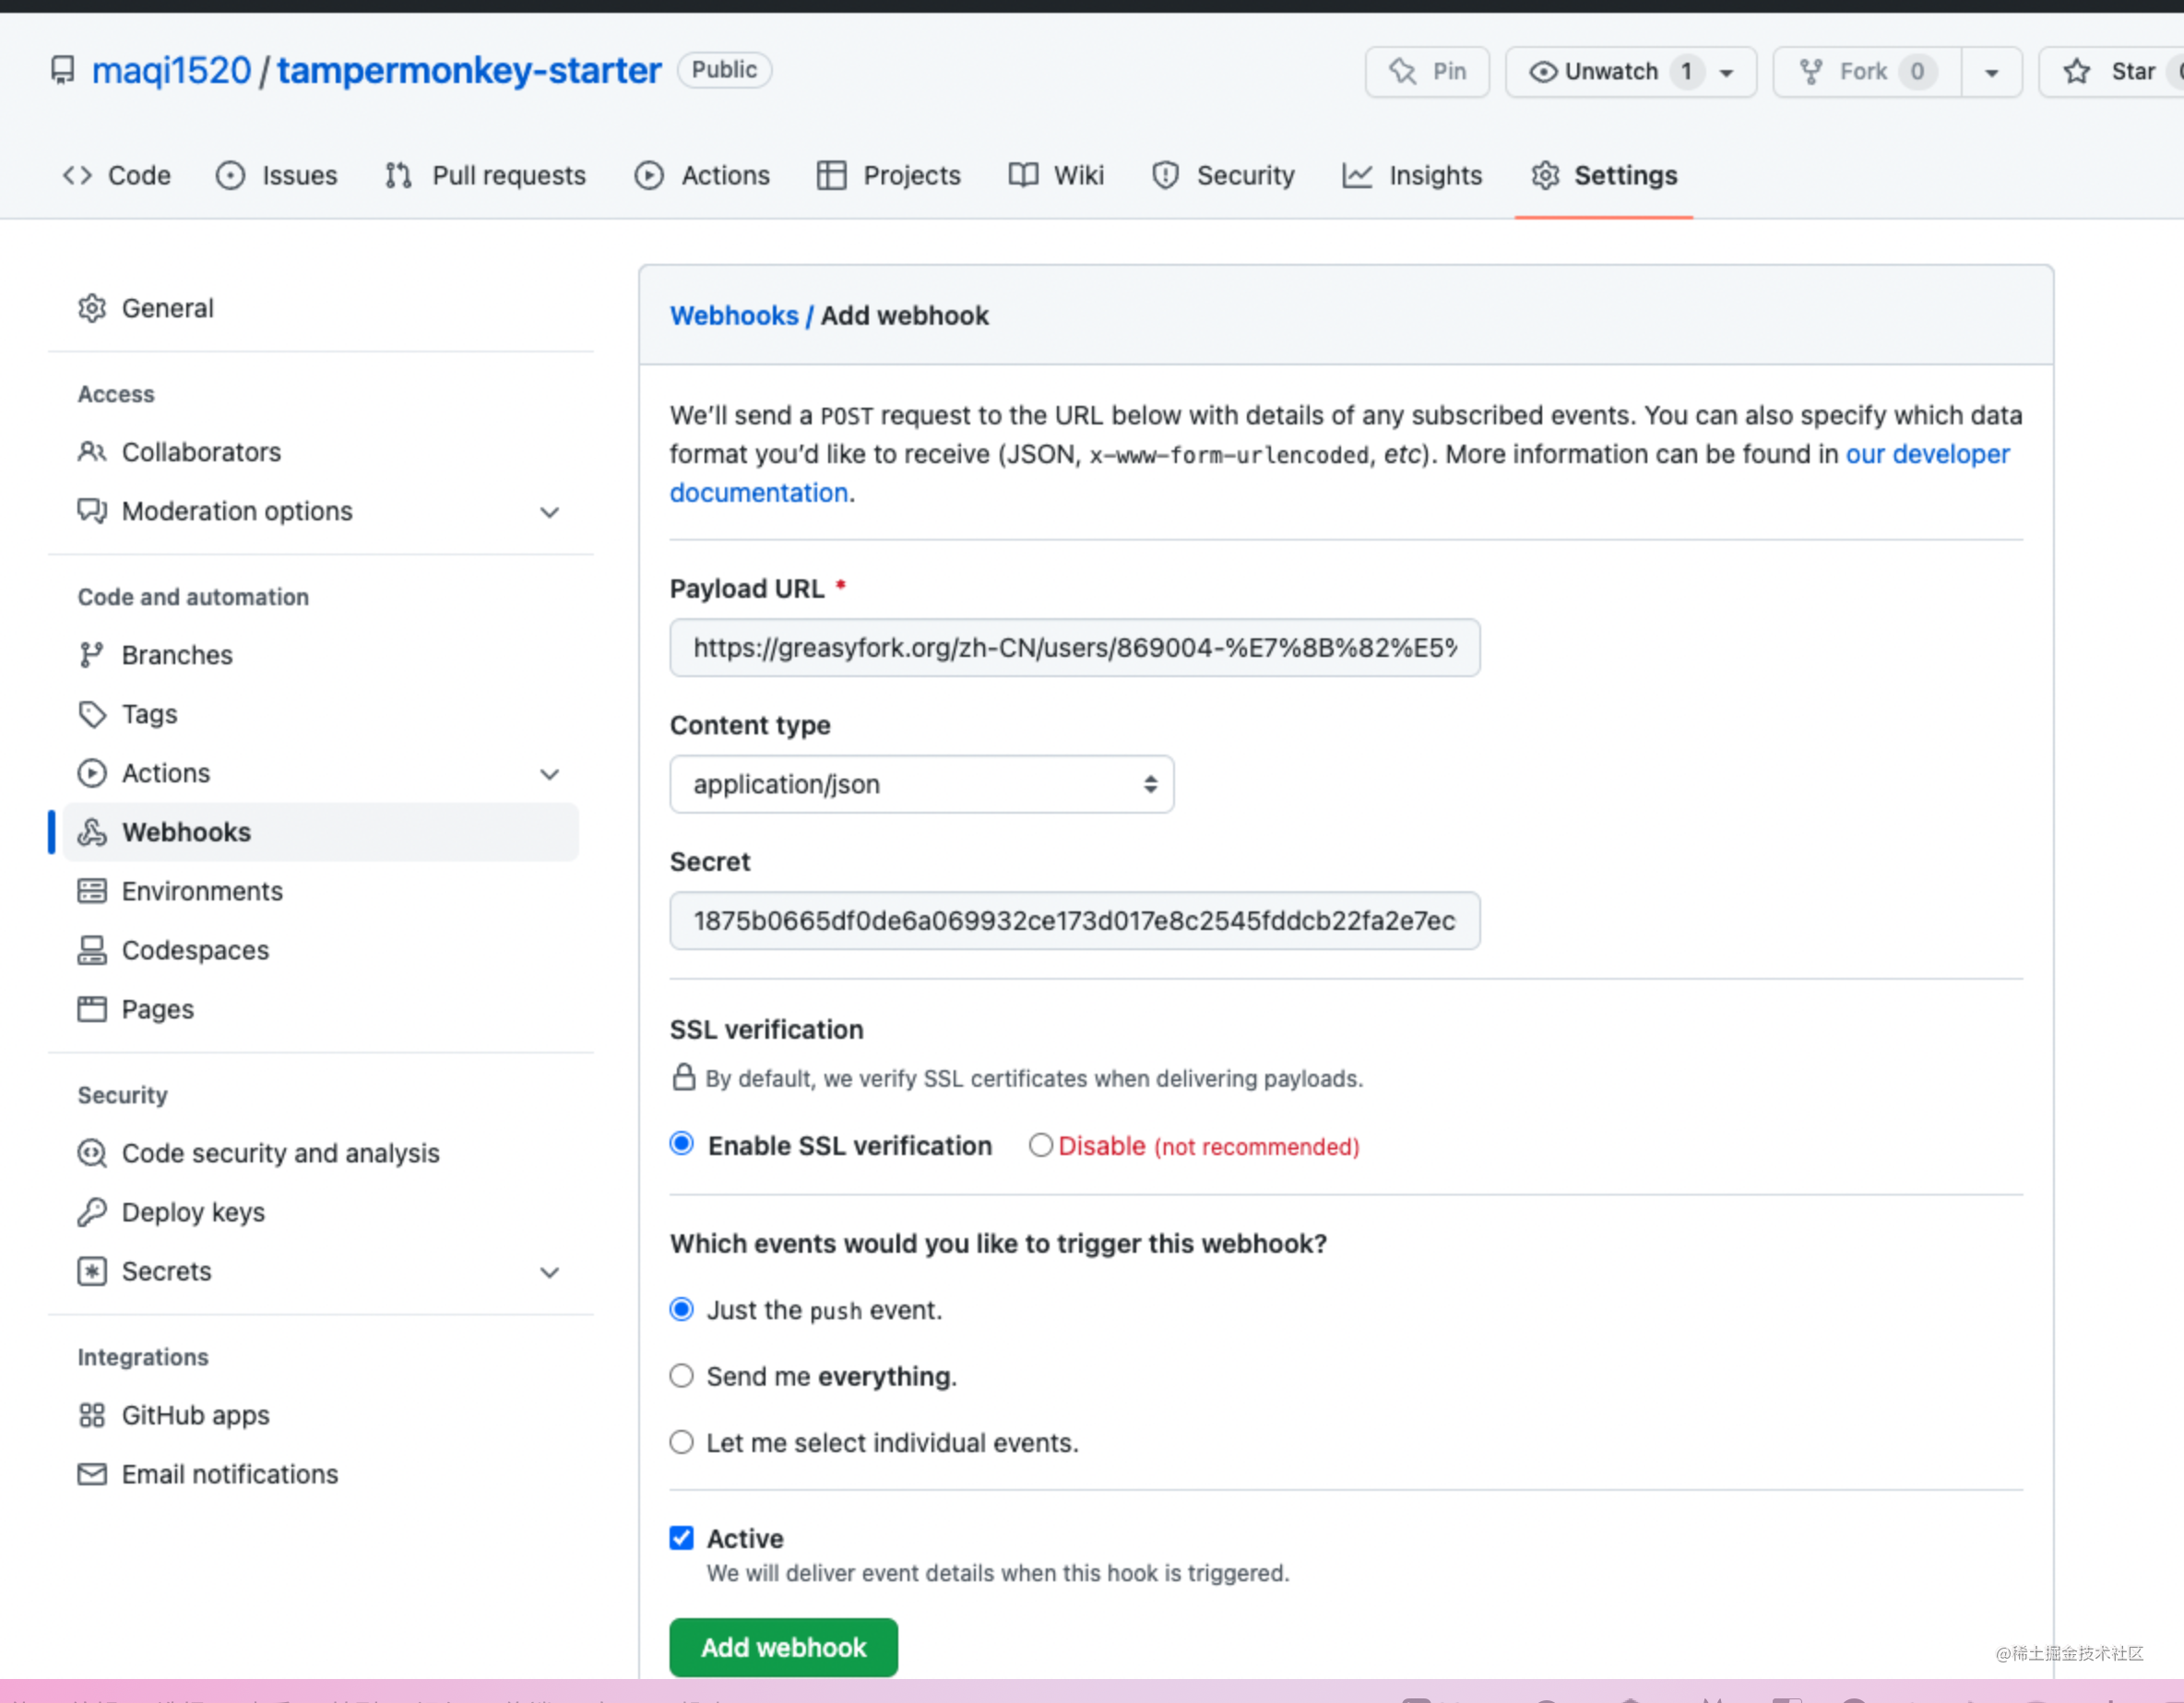Choose Let me select individual events
This screenshot has width=2184, height=1703.
tap(682, 1442)
